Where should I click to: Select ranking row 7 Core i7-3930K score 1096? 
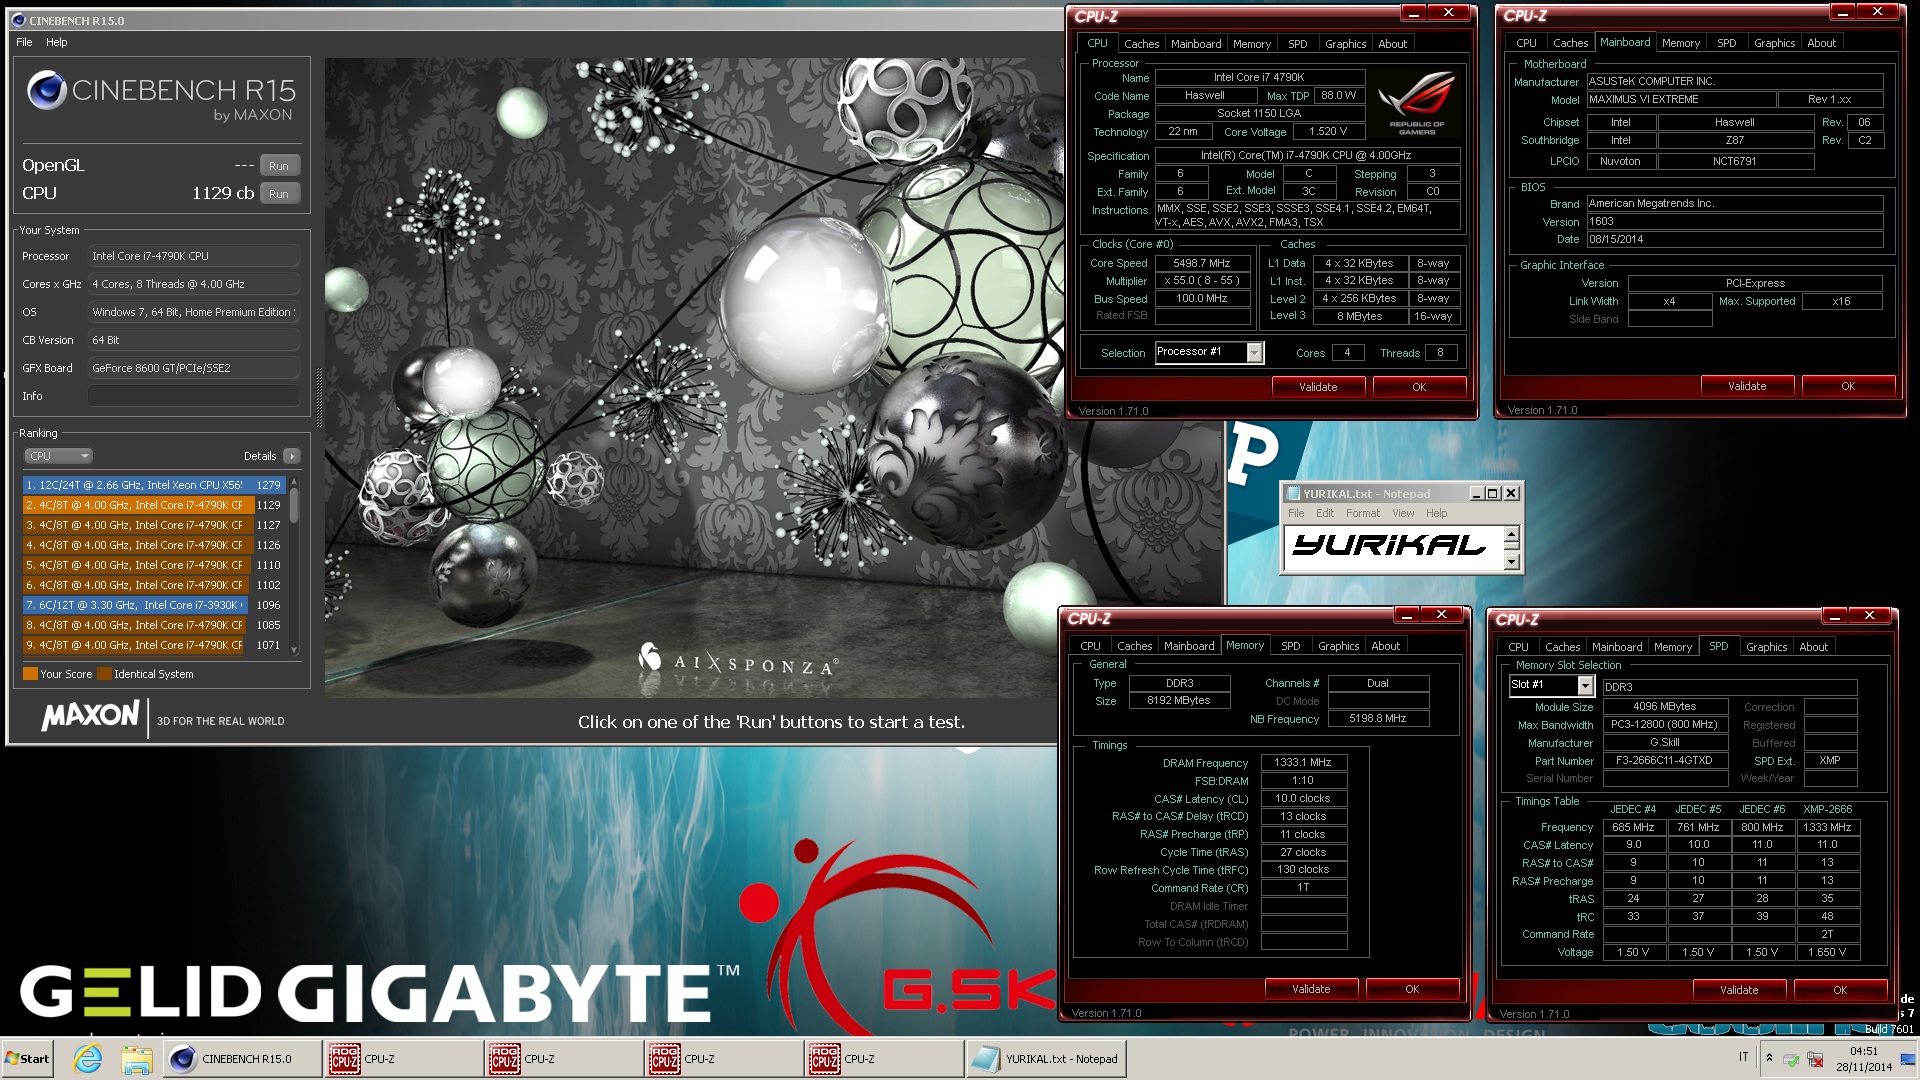point(154,605)
